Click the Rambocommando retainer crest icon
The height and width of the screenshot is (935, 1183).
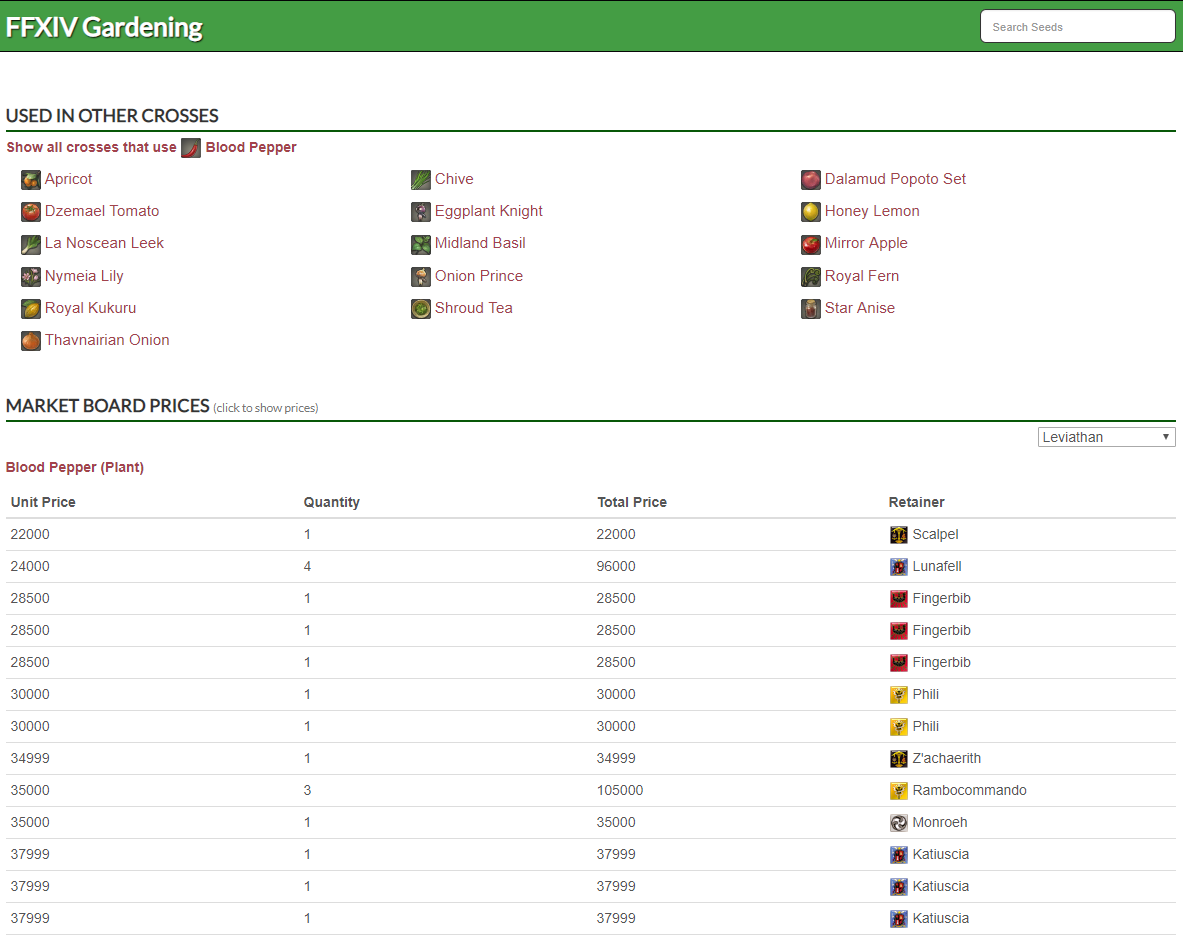click(x=899, y=791)
